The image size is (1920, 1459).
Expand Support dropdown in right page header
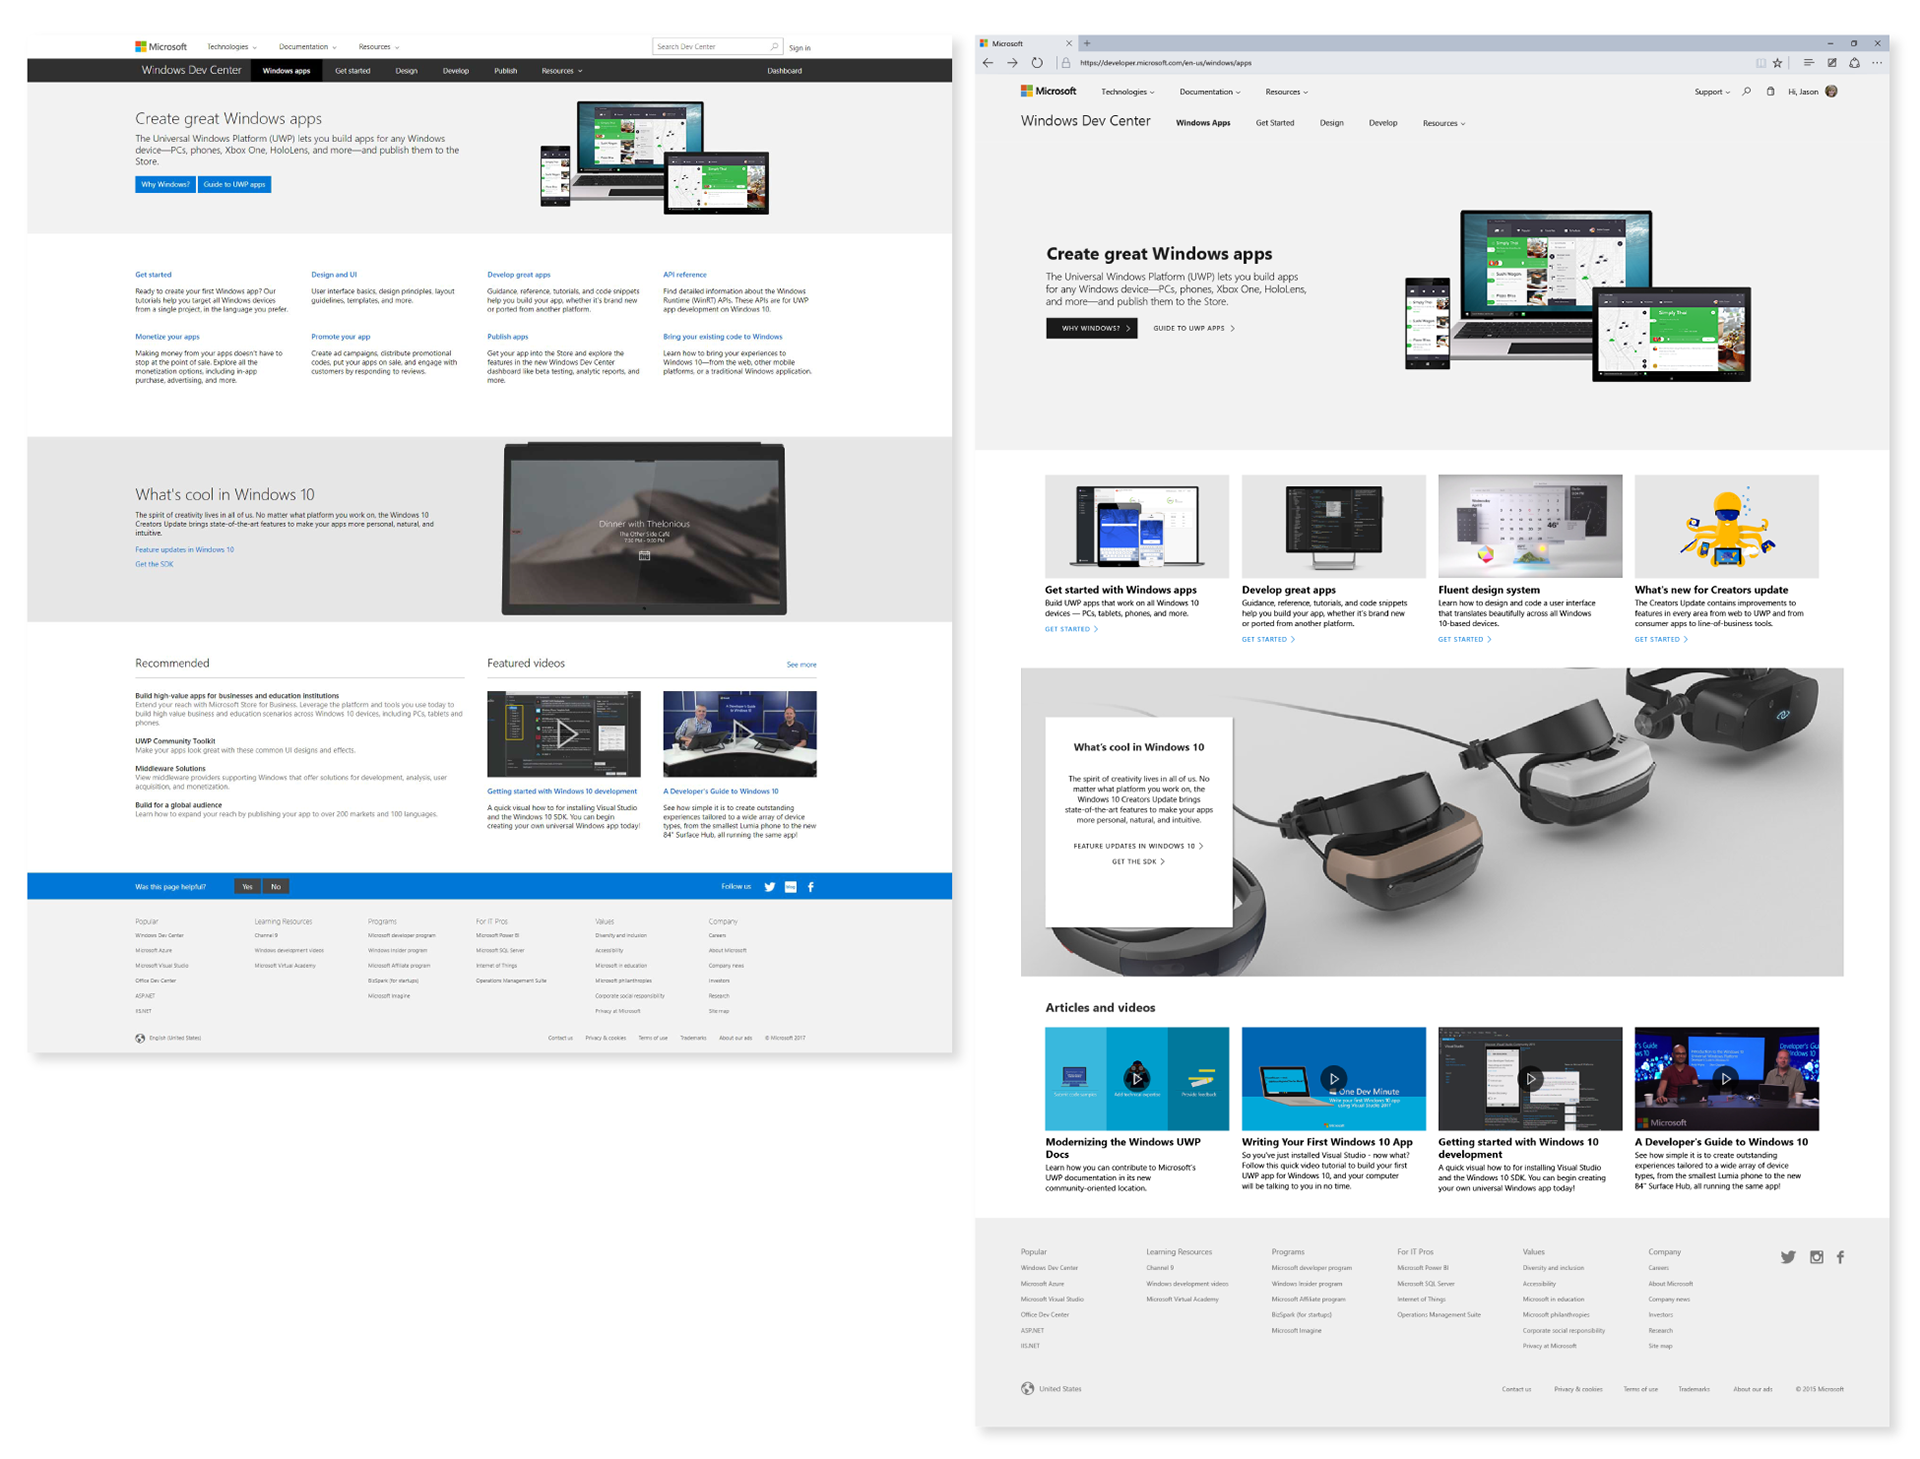[x=1712, y=92]
